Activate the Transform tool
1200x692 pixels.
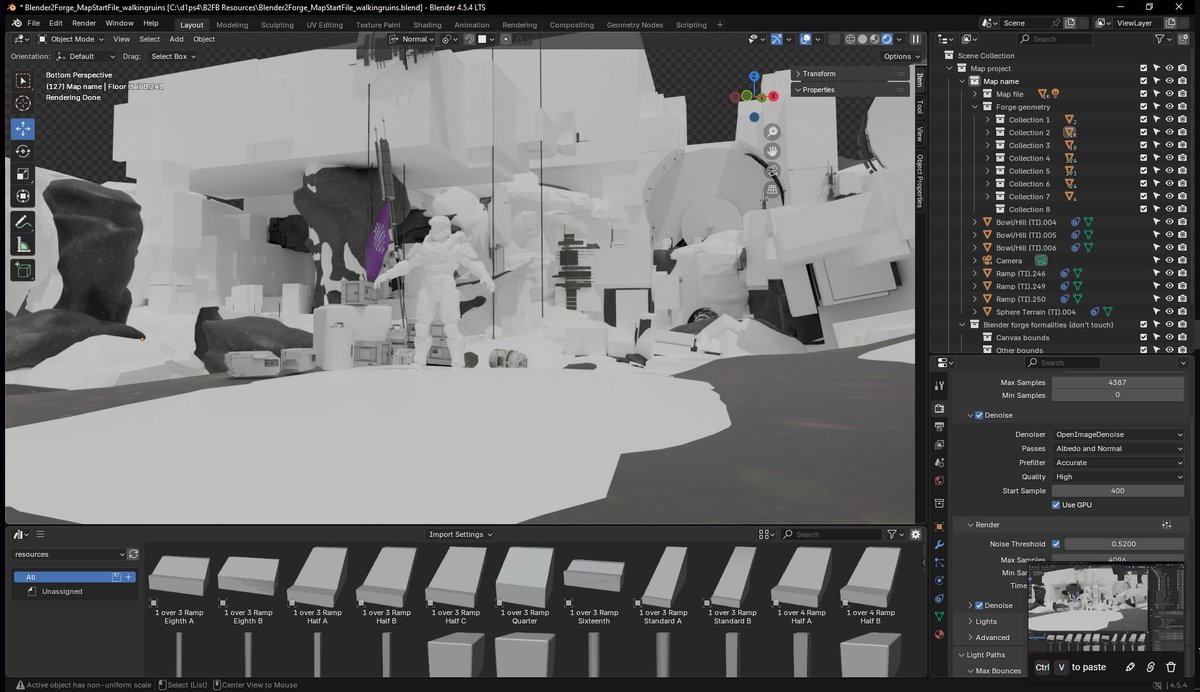[23, 196]
